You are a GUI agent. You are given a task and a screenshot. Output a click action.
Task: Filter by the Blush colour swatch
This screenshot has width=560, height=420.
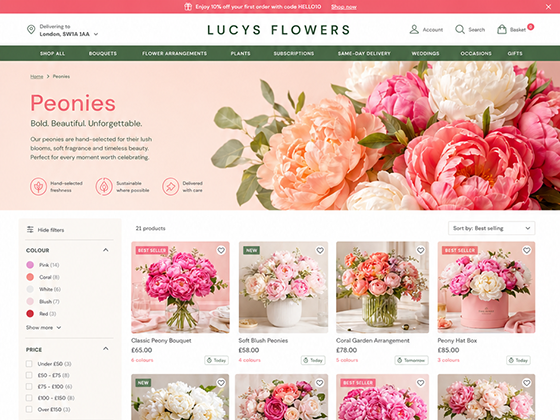point(30,301)
